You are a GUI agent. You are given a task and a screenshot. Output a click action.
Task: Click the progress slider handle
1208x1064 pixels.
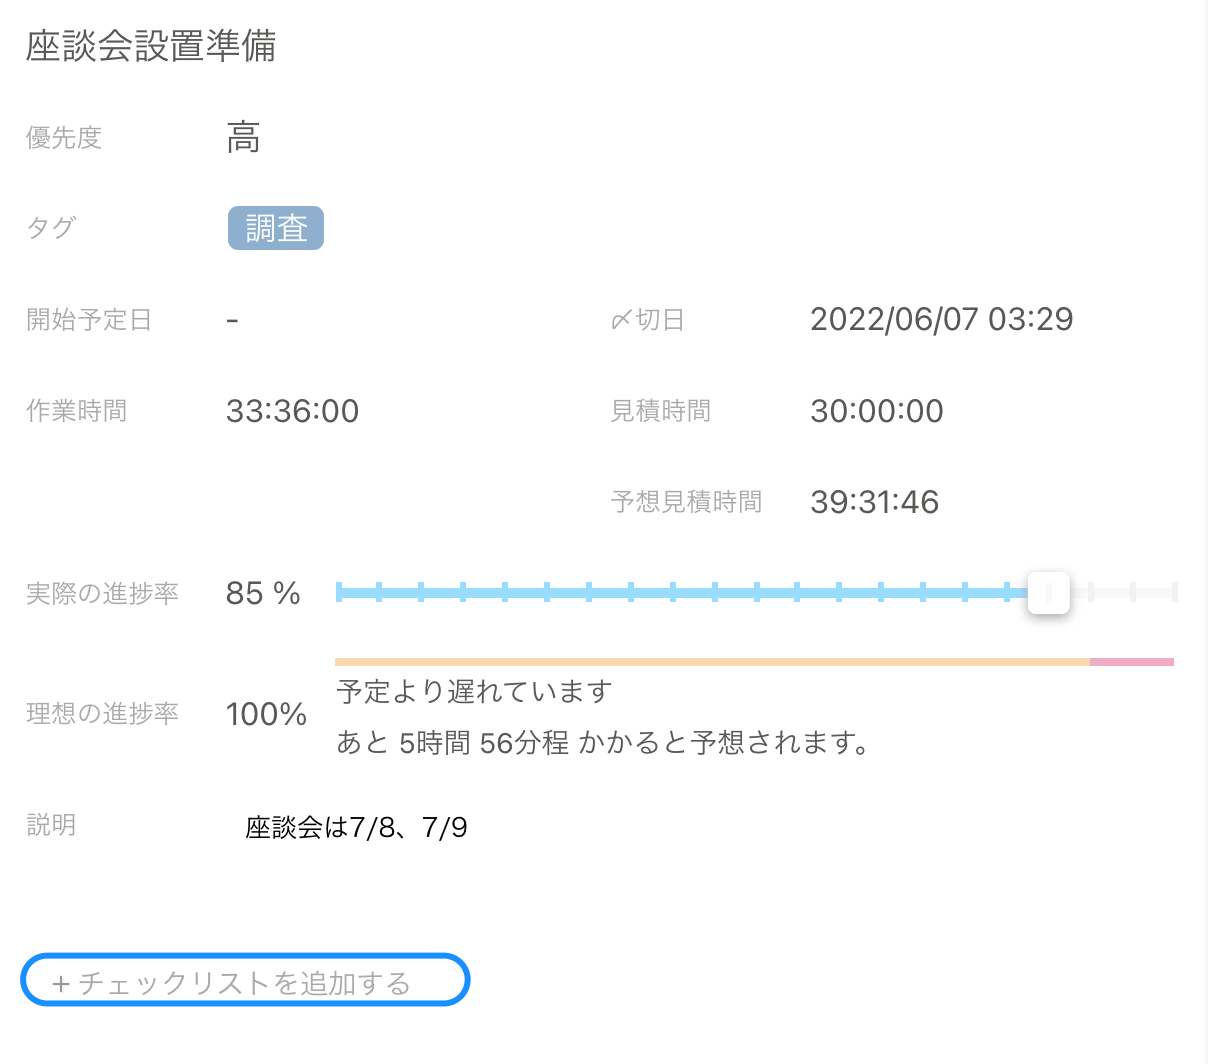tap(1048, 592)
